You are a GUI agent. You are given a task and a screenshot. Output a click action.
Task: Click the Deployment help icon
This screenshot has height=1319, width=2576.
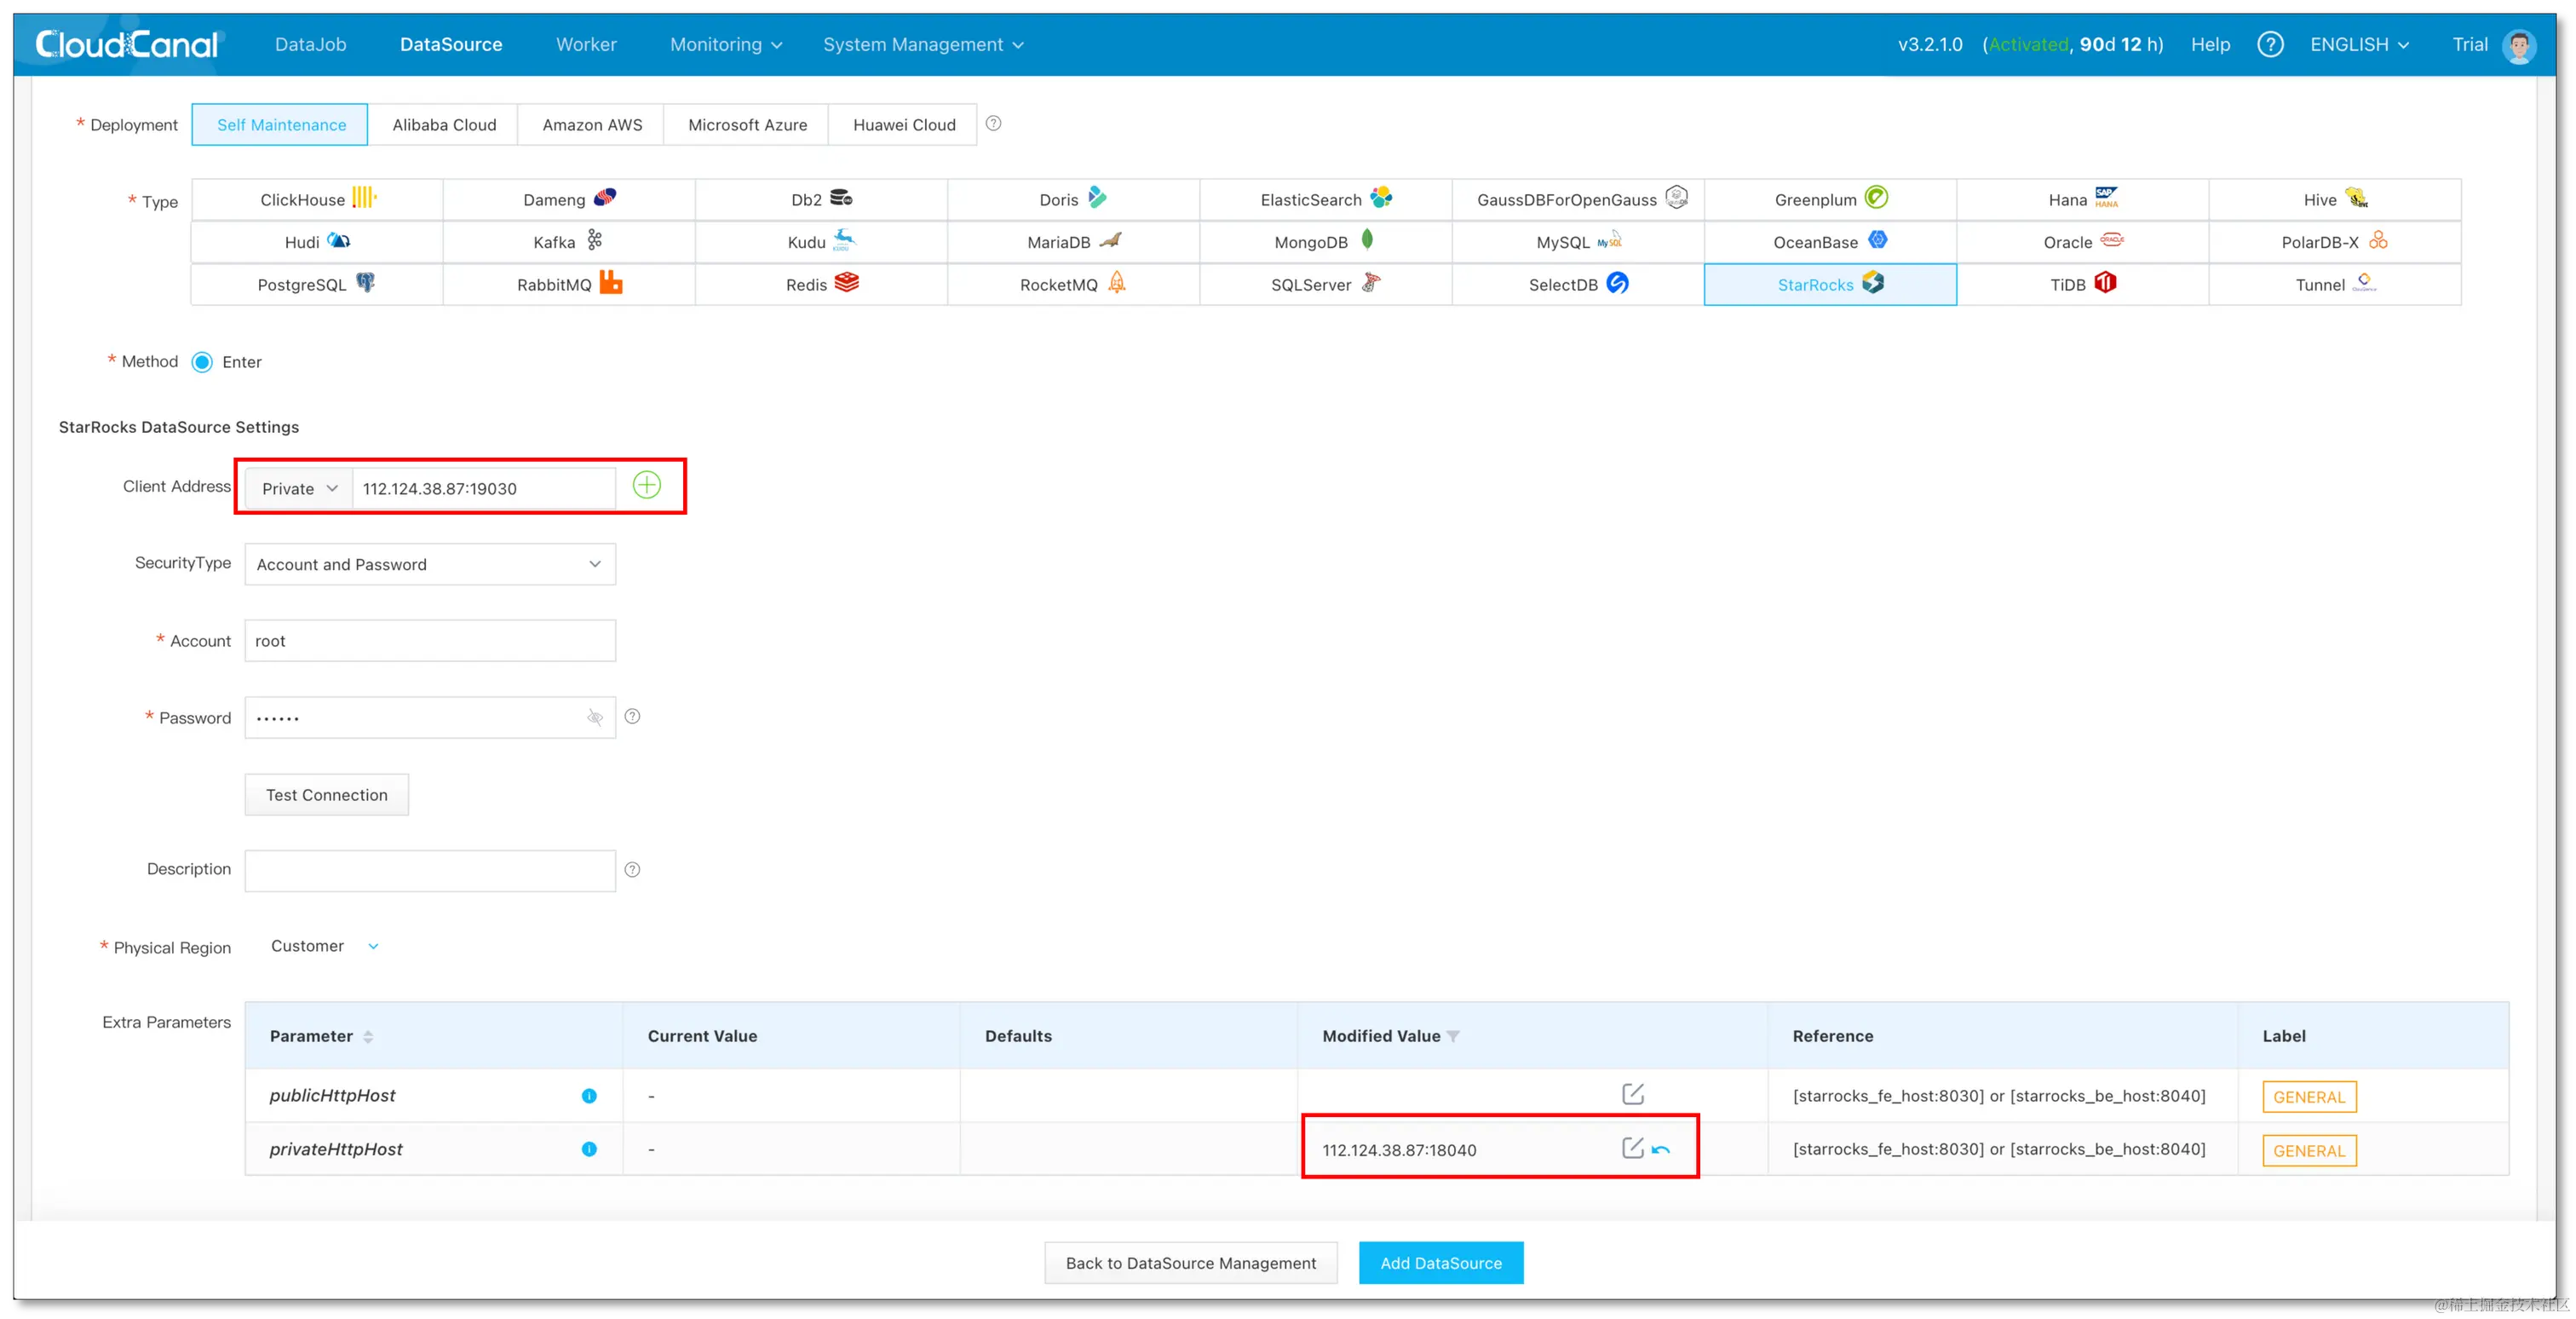click(x=993, y=124)
